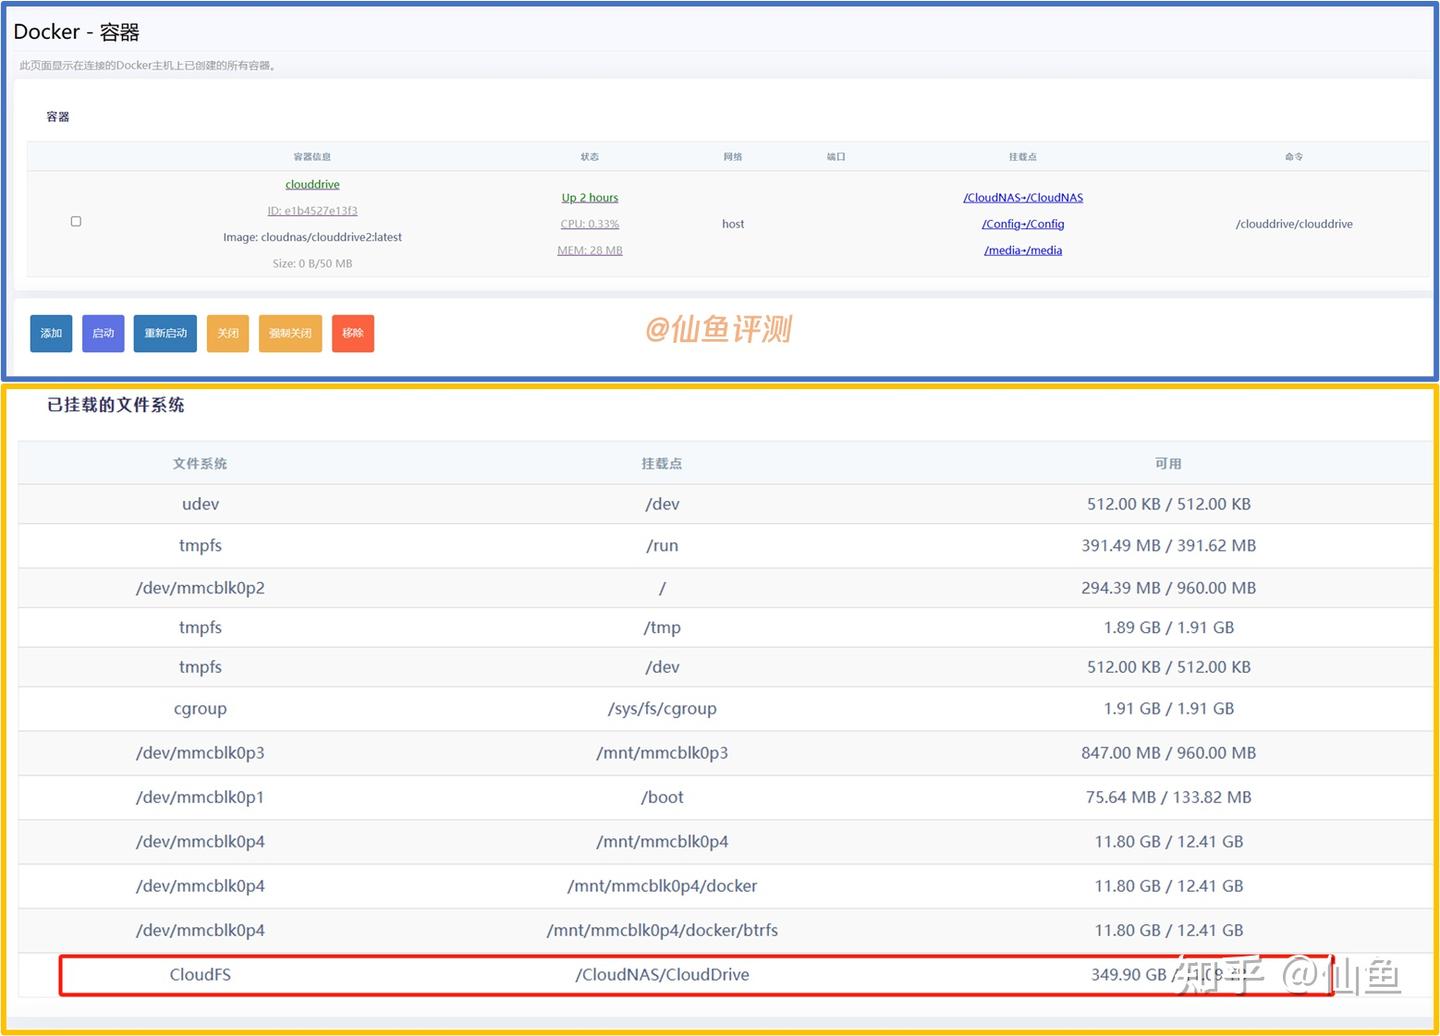
Task: Click the 强制关闭 force-stop button
Action: tap(289, 333)
